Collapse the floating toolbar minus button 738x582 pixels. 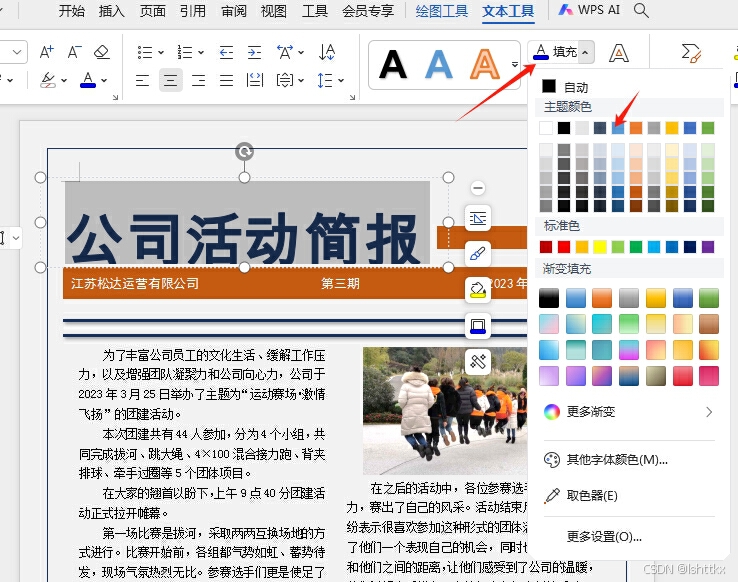click(478, 188)
